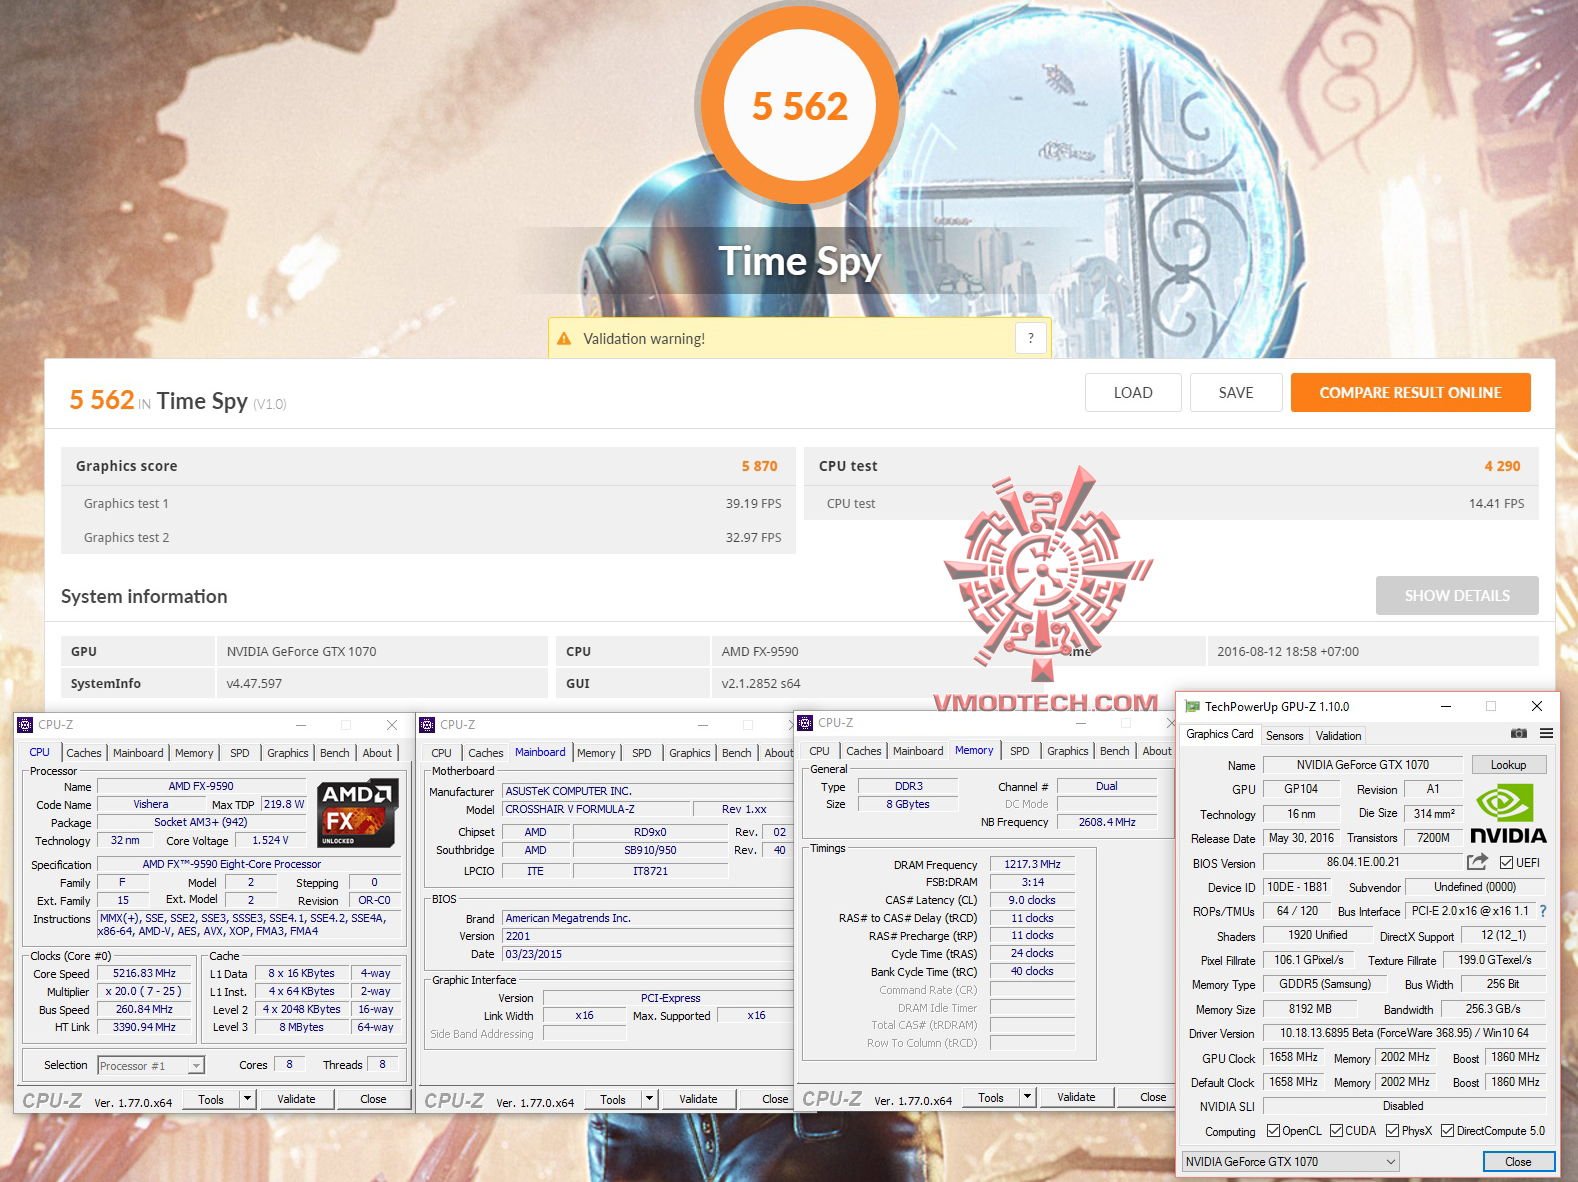Toggle the UEFI checkbox in GPU-Z
The image size is (1578, 1182).
coord(1506,863)
